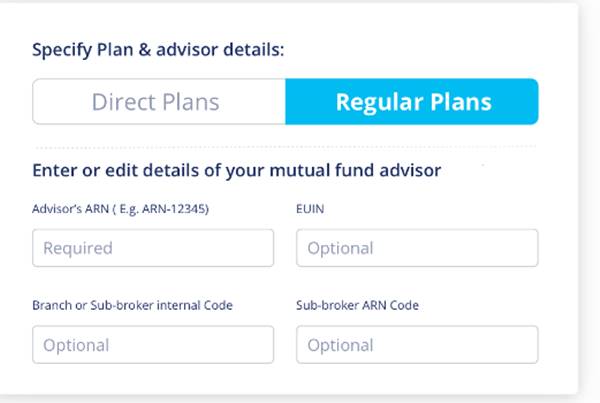Focus the EUIN text box

coord(417,248)
